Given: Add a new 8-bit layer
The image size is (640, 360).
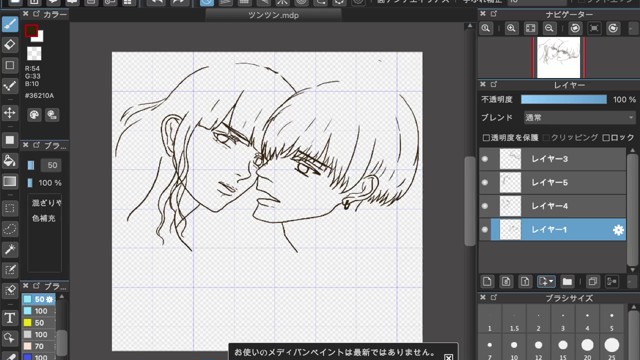Looking at the screenshot, I should tap(506, 281).
